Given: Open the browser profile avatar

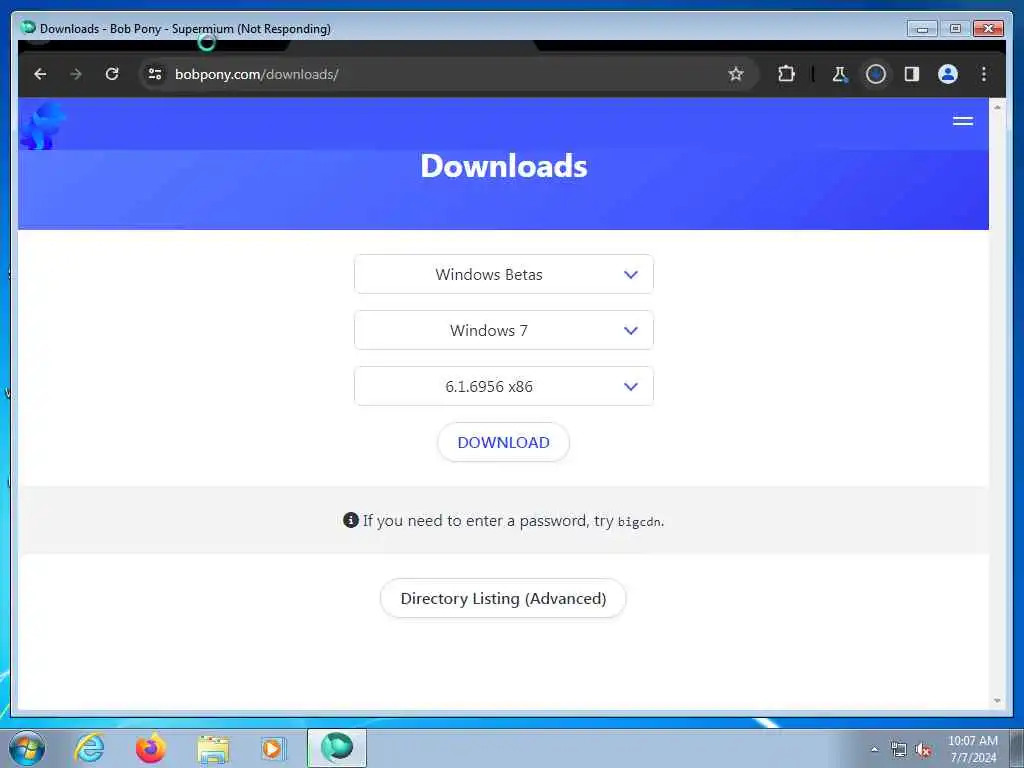Looking at the screenshot, I should pyautogui.click(x=948, y=74).
